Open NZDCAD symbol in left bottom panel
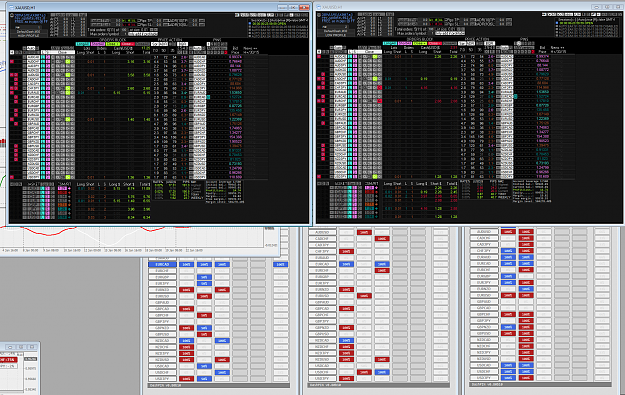The width and height of the screenshot is (625, 395). pos(162,340)
